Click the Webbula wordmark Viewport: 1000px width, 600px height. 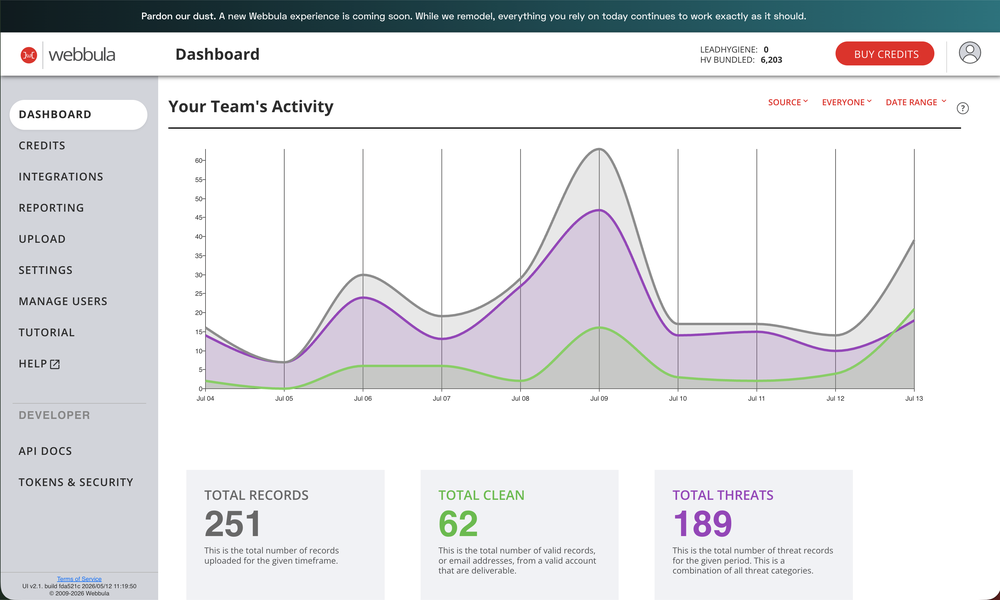(x=82, y=55)
